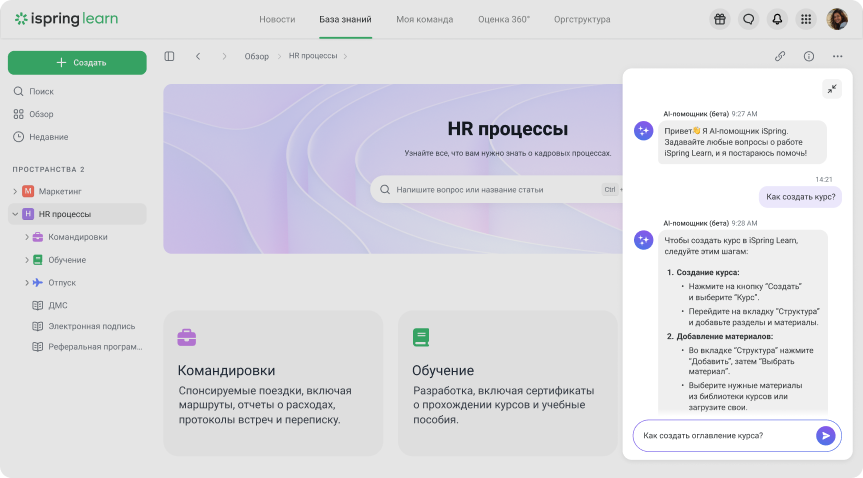Copy the page link icon

[780, 56]
